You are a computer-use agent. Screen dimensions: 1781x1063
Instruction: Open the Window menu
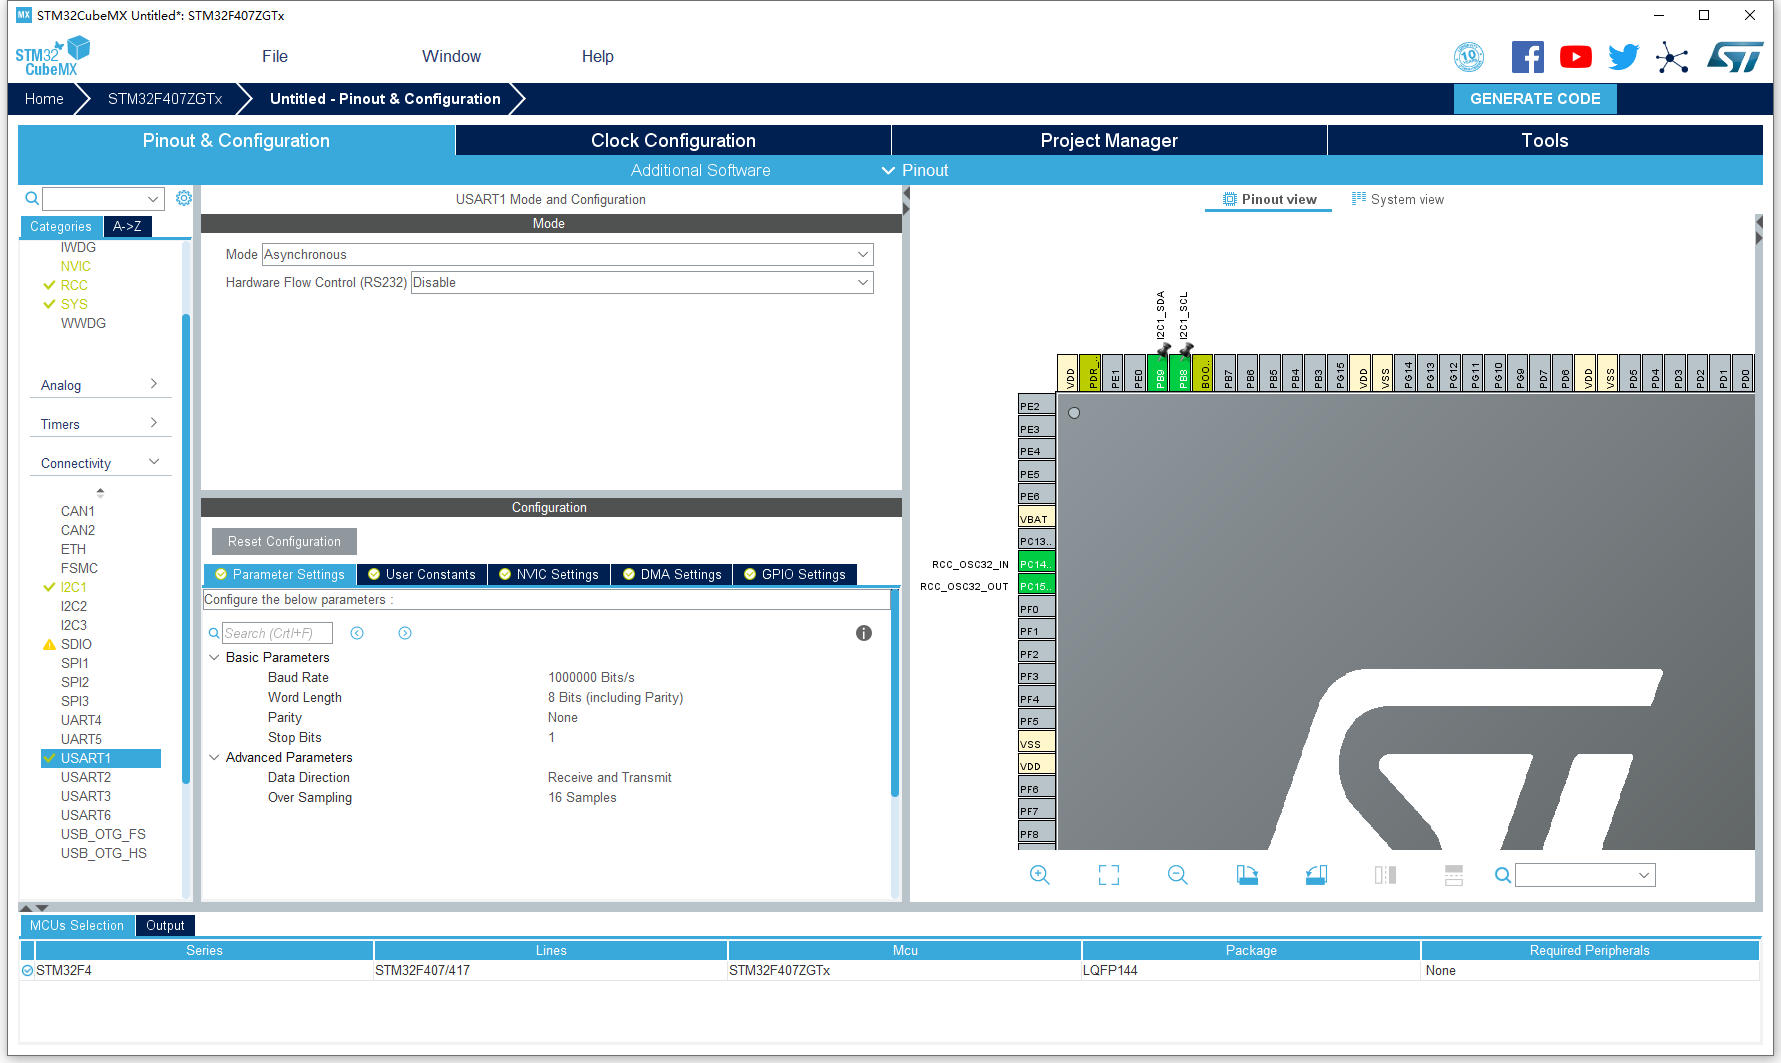point(451,56)
